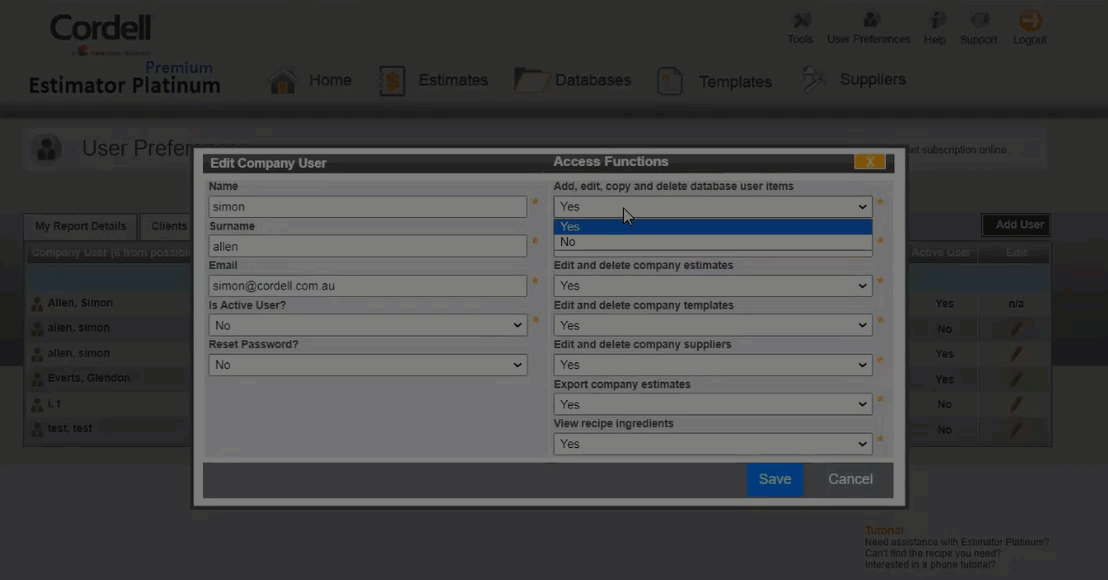Click the Templates document icon
Viewport: 1108px width, 580px height.
(x=669, y=81)
